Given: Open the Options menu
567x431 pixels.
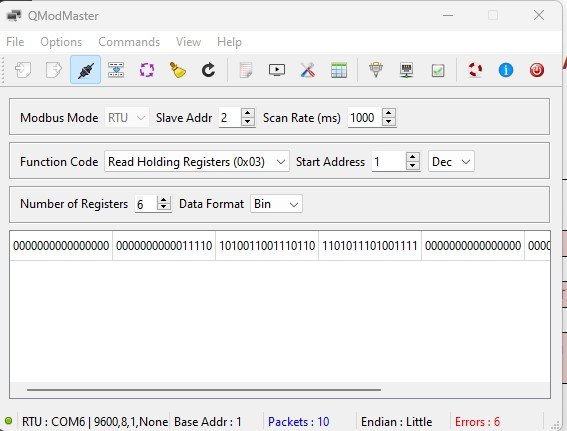Looking at the screenshot, I should [x=61, y=42].
